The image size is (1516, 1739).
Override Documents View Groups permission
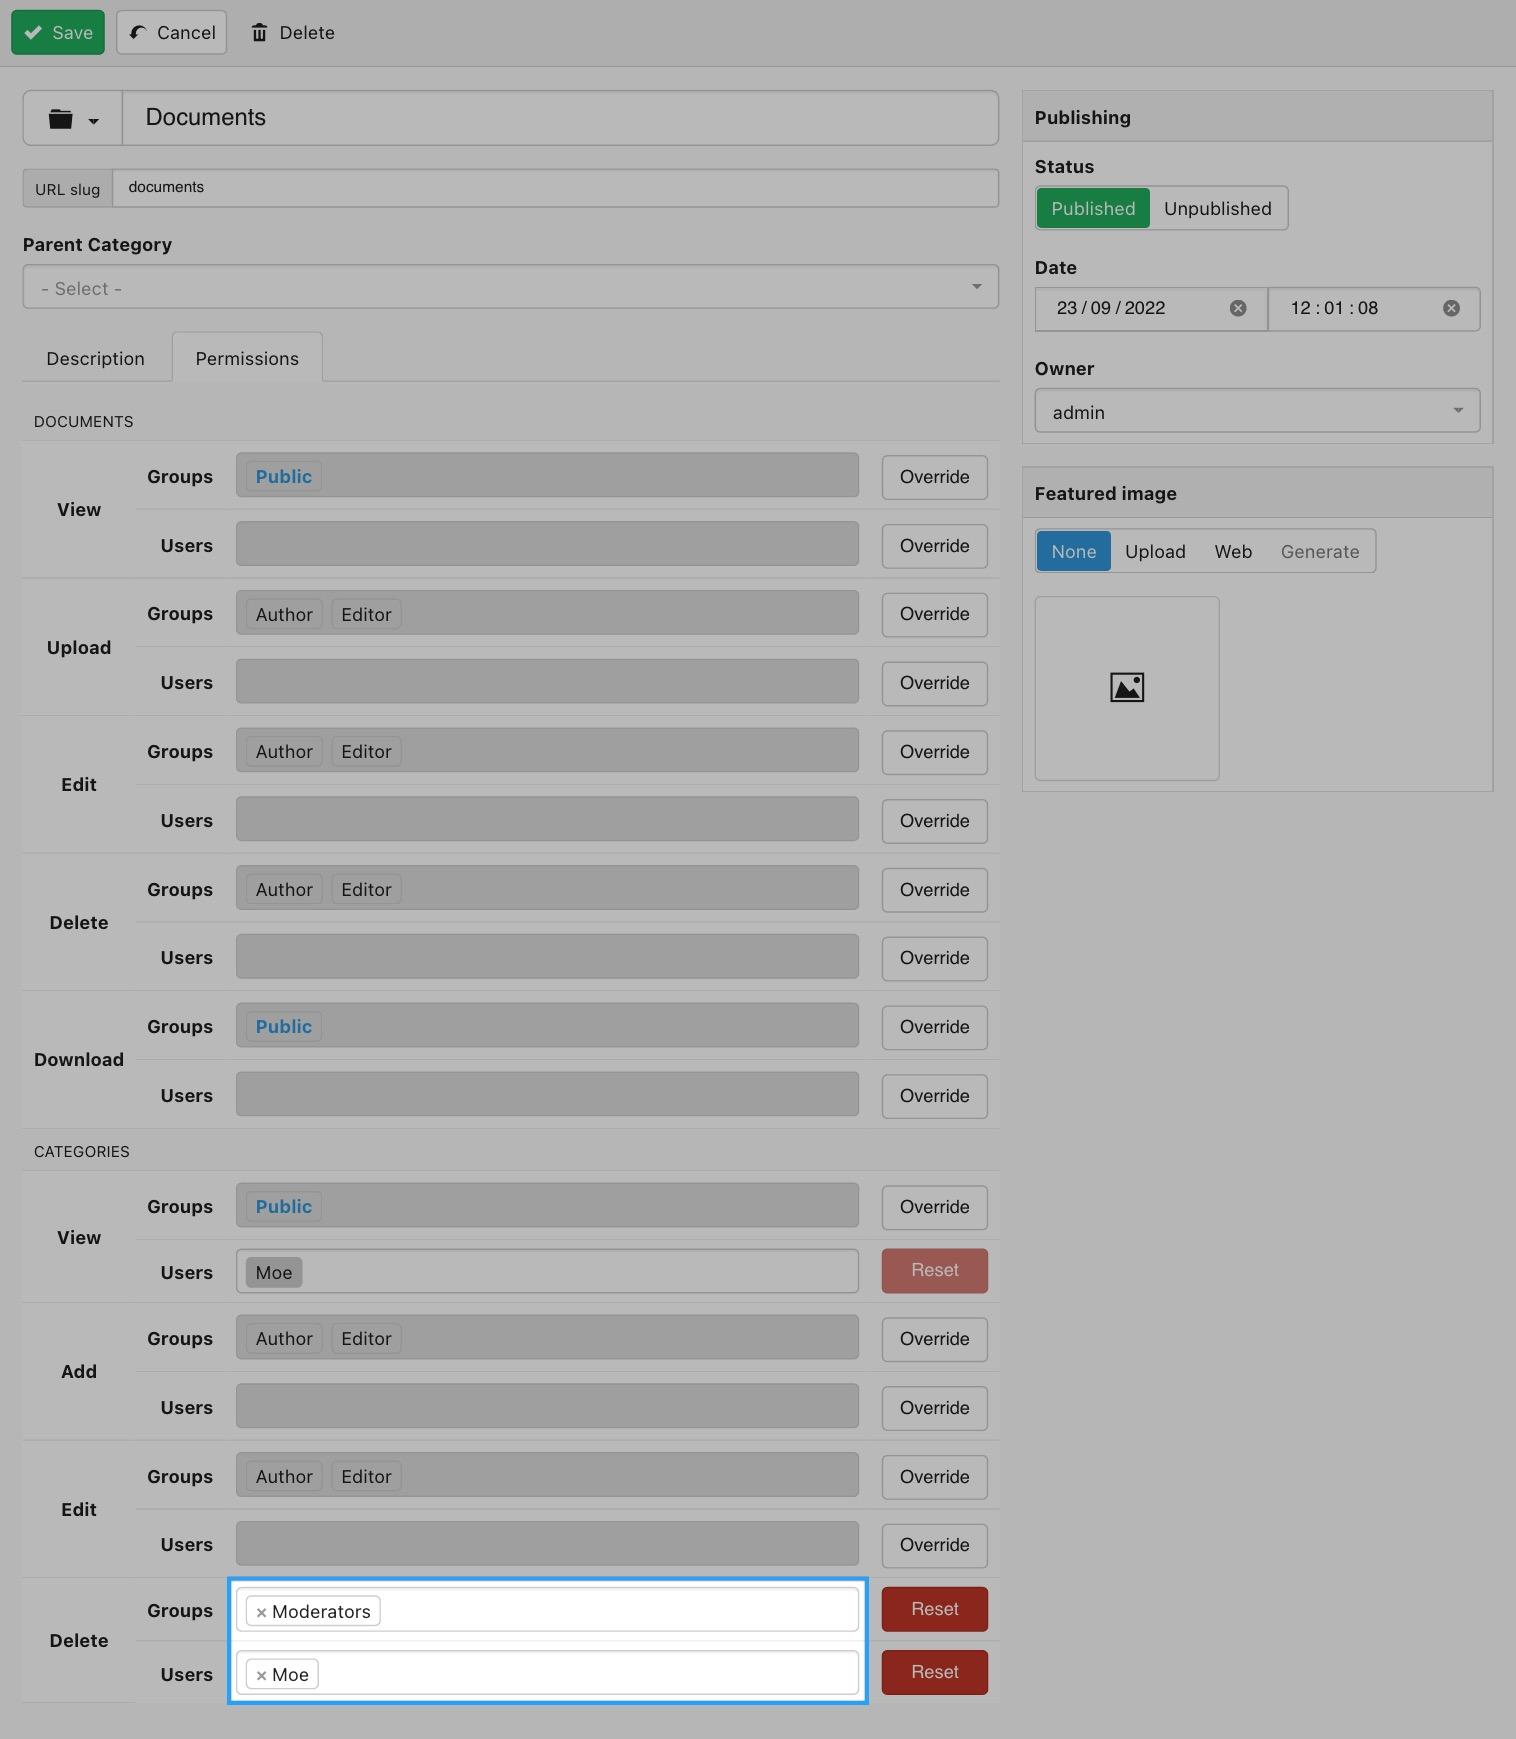click(x=934, y=477)
